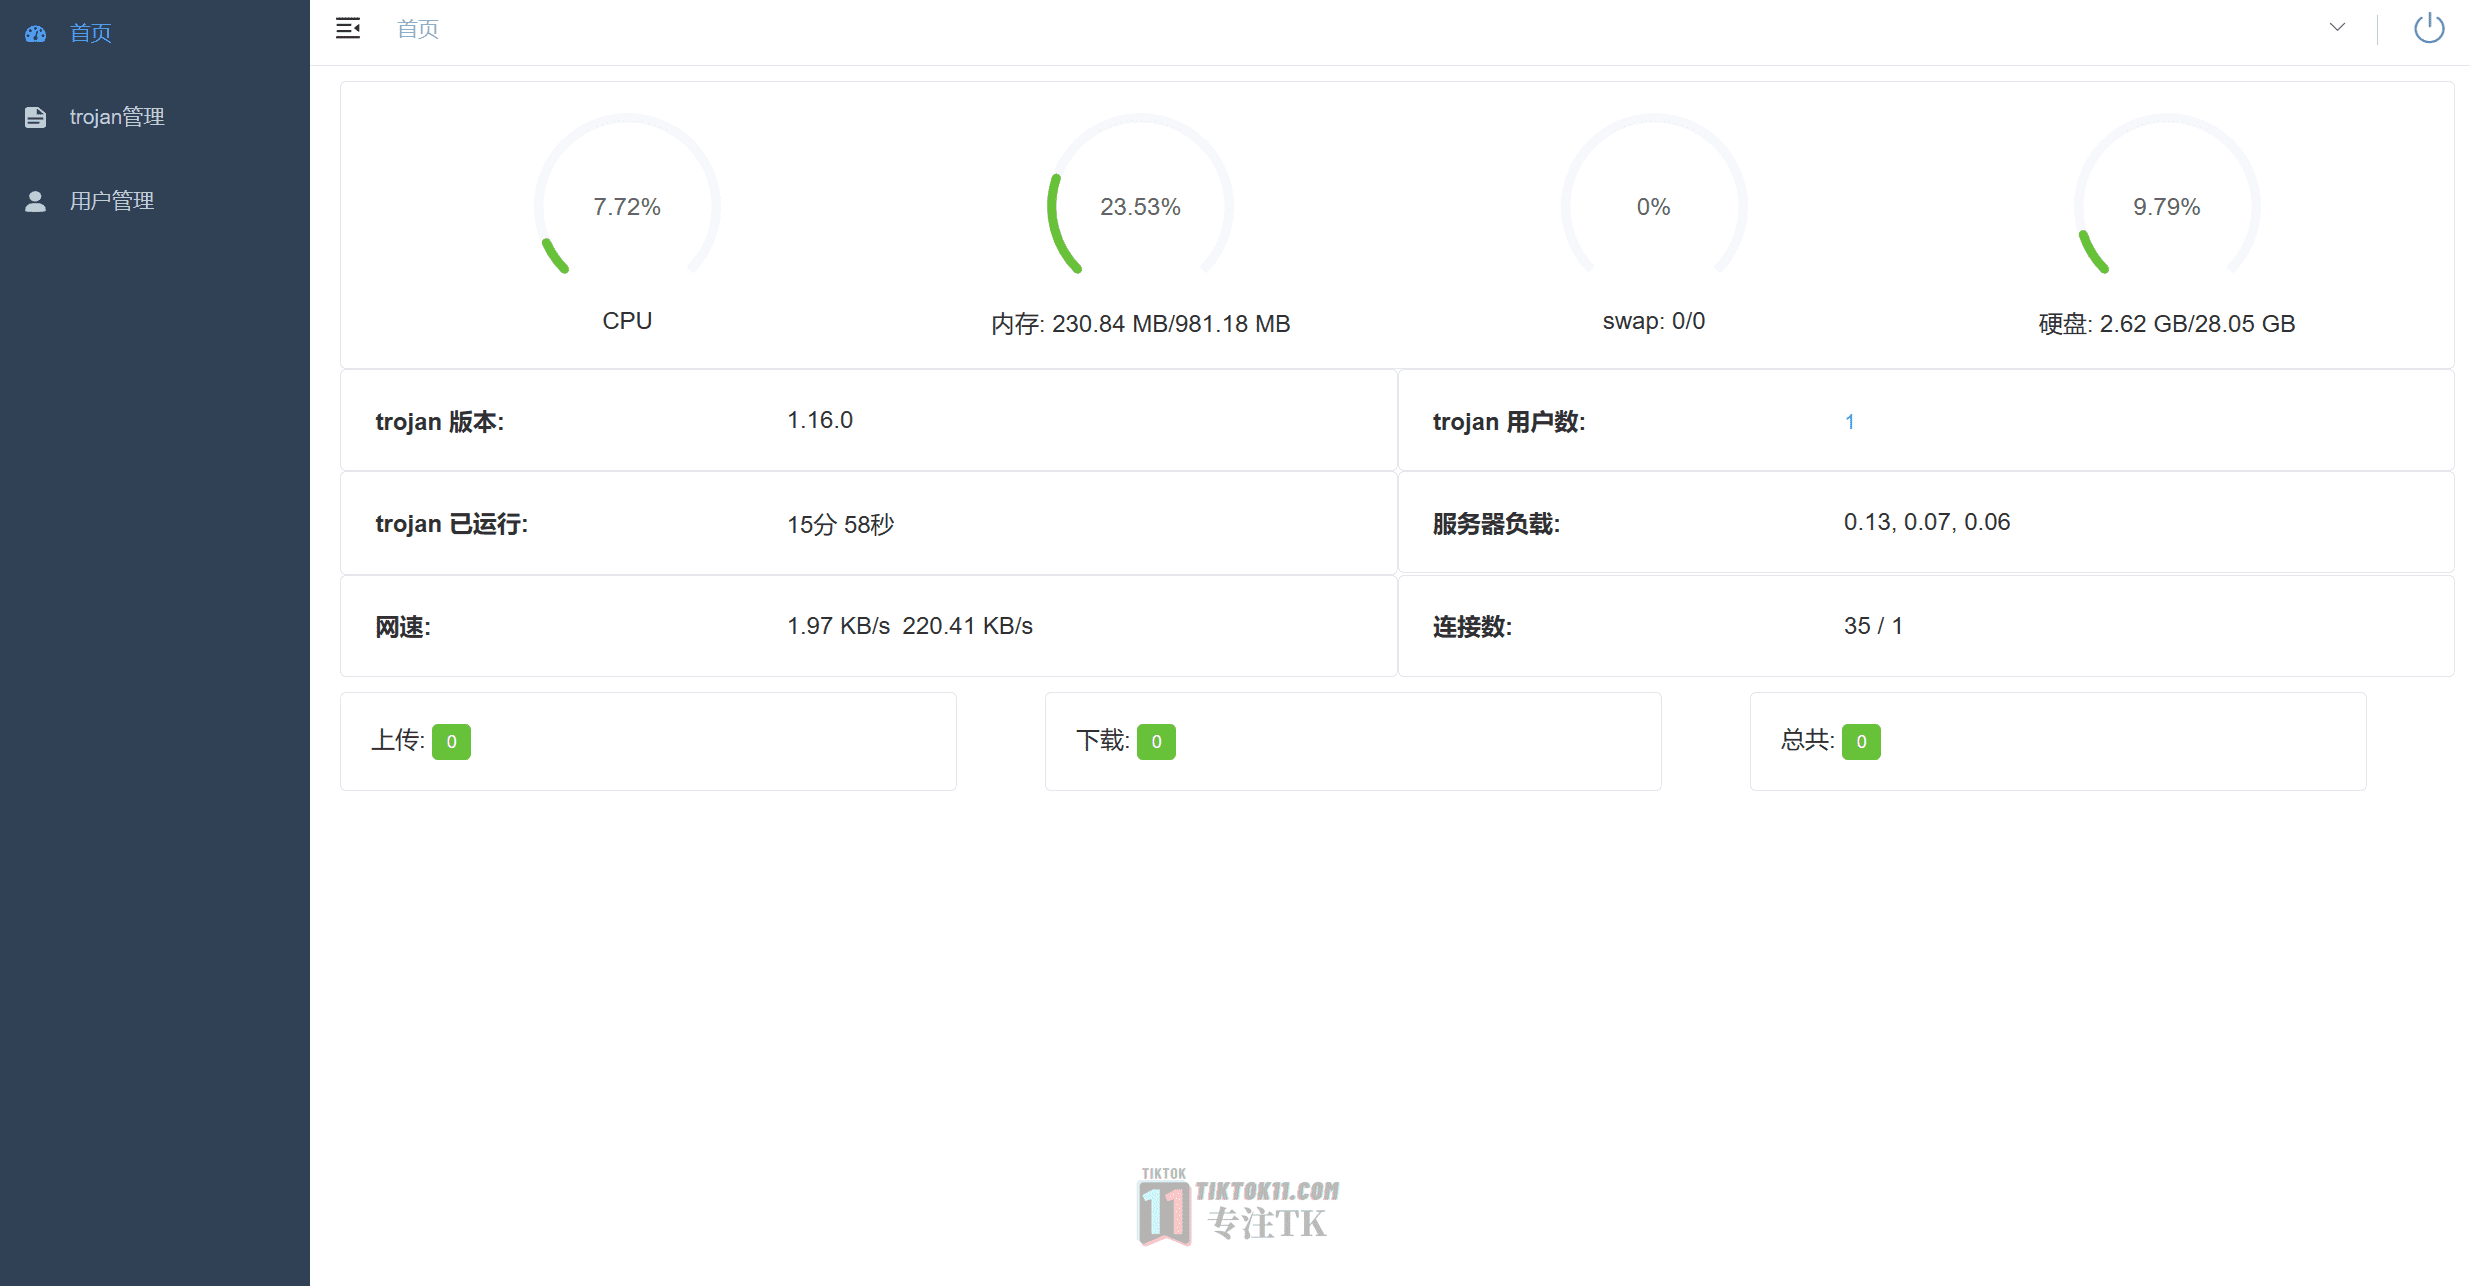Screen dimensions: 2470x1286
Task: Click the server load 0.13, 0.07, 0.06
Action: 1927,522
